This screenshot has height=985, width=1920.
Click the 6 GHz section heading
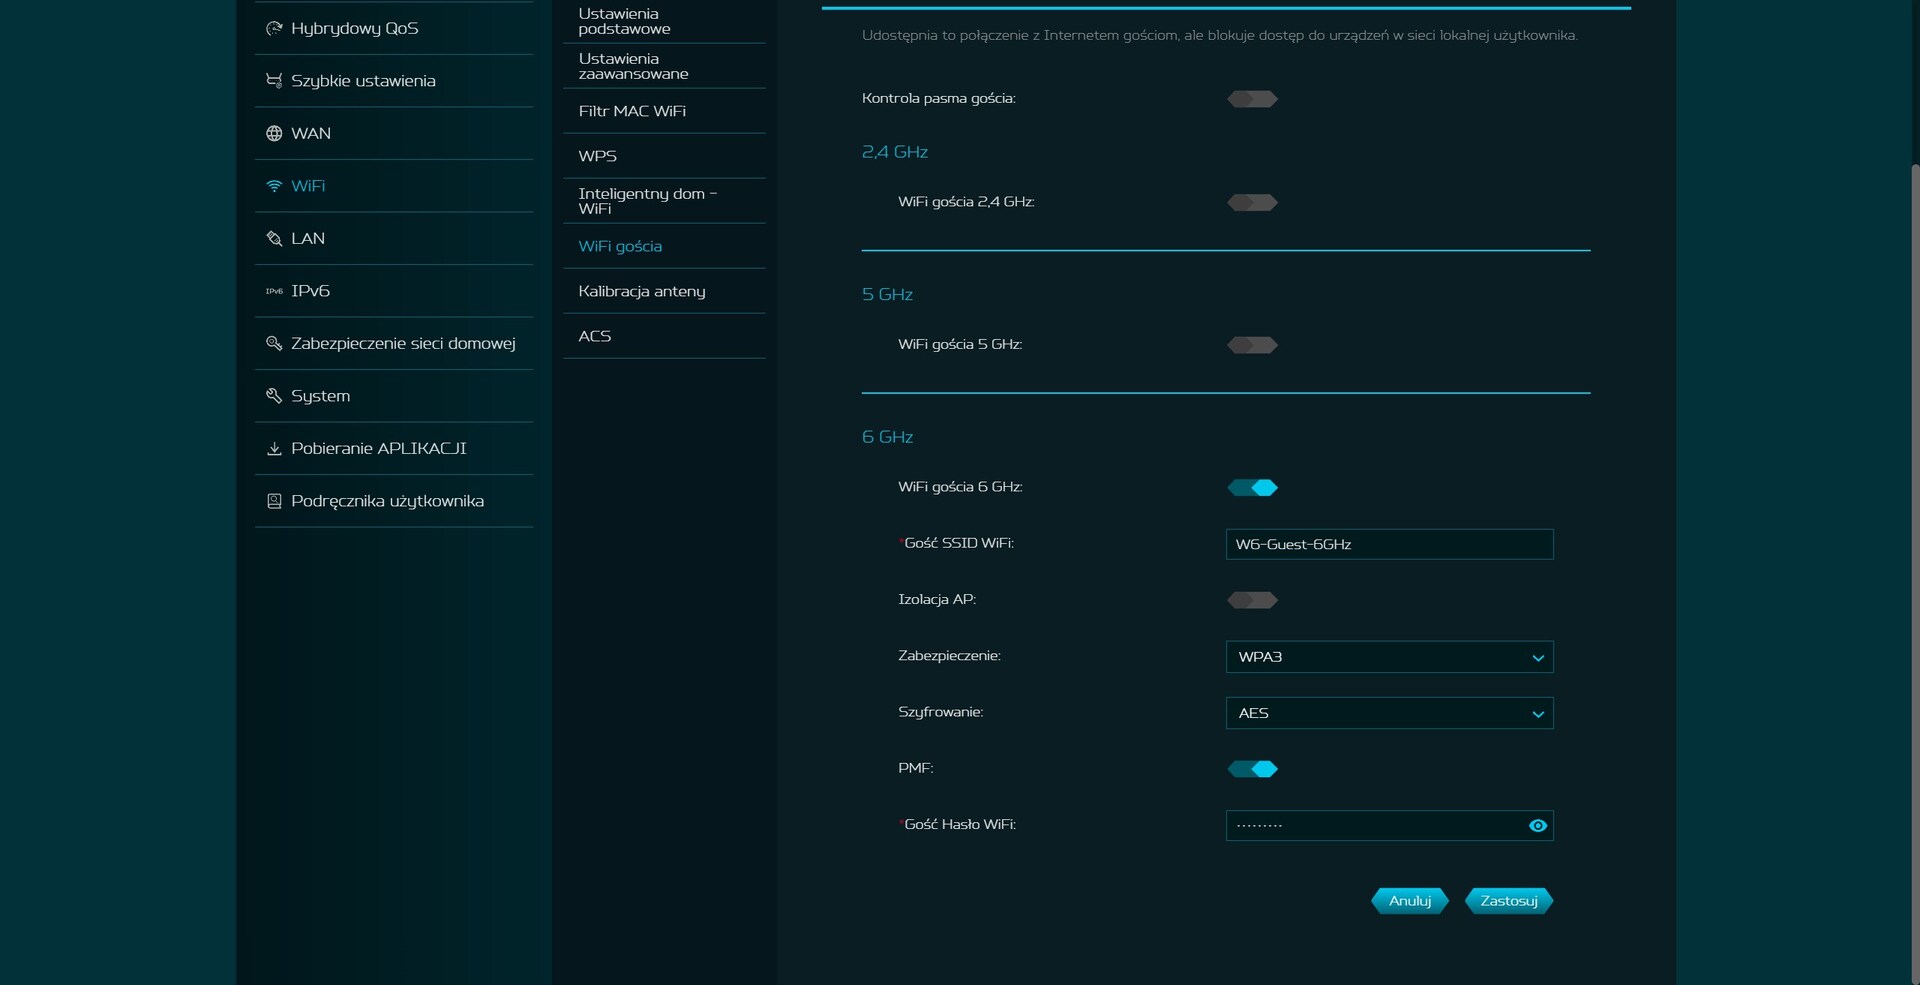point(887,437)
